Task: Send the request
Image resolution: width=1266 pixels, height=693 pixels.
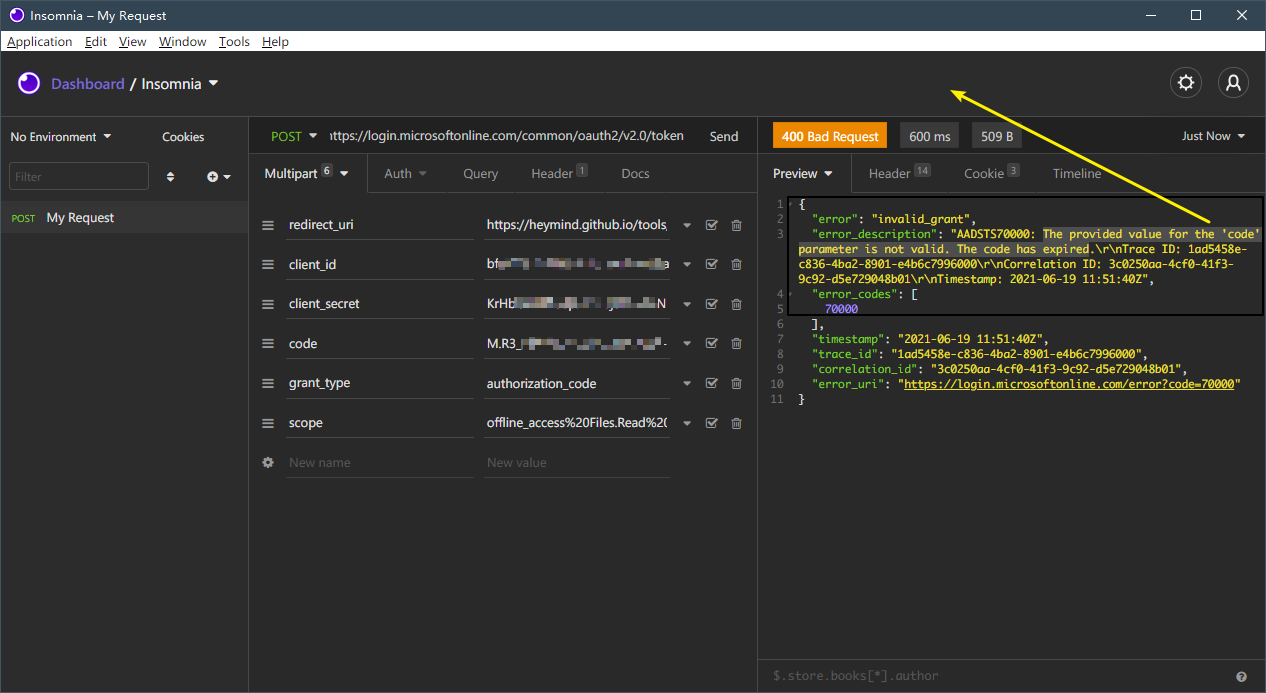Action: [724, 137]
